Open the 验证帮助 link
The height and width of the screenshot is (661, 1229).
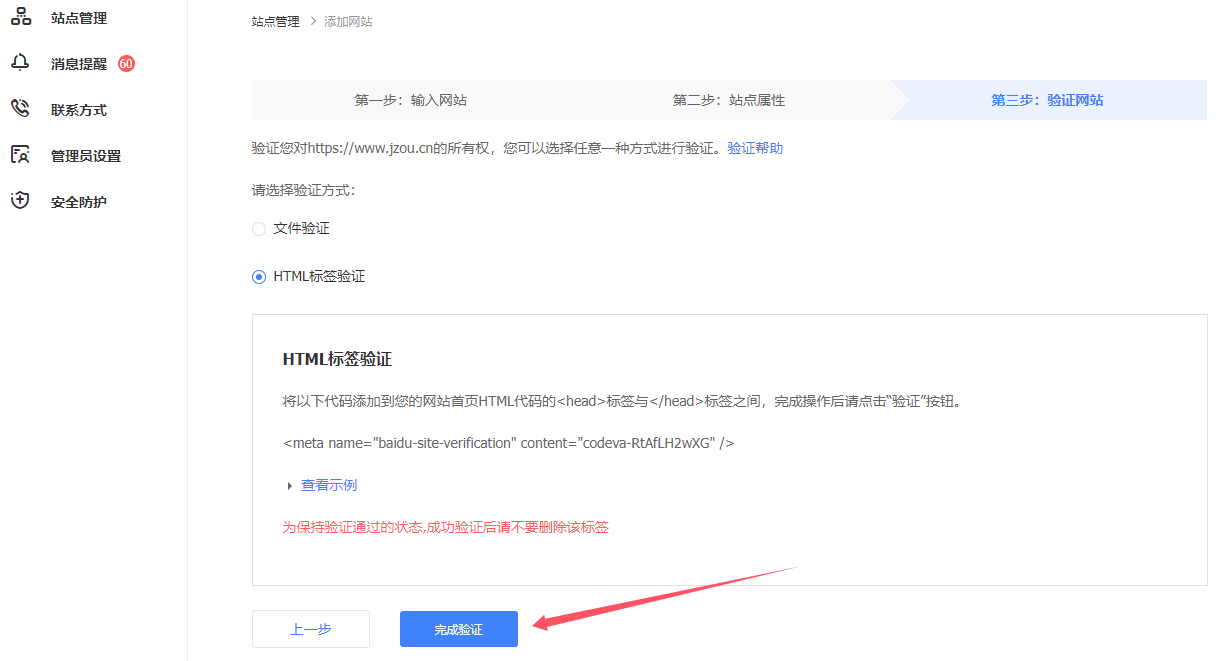755,148
